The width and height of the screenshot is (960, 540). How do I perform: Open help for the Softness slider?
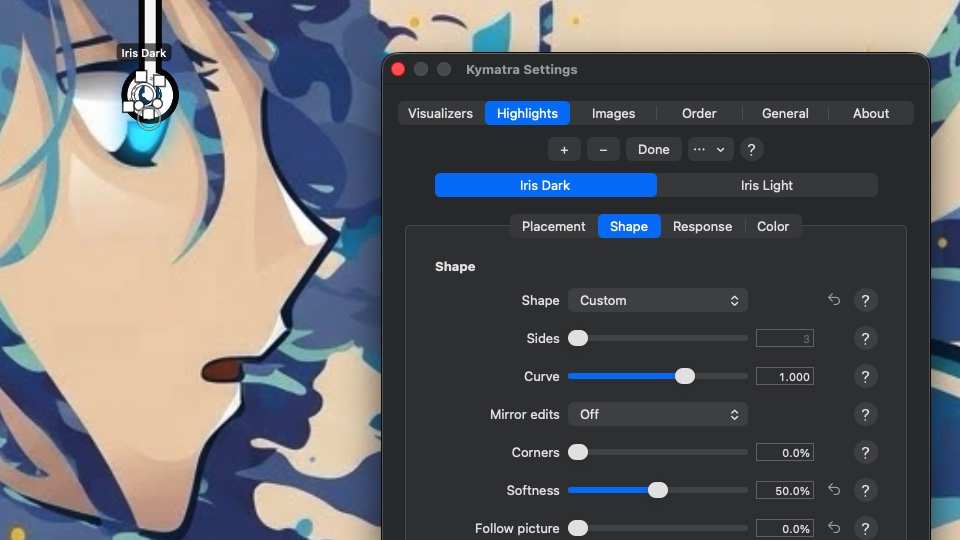point(865,490)
